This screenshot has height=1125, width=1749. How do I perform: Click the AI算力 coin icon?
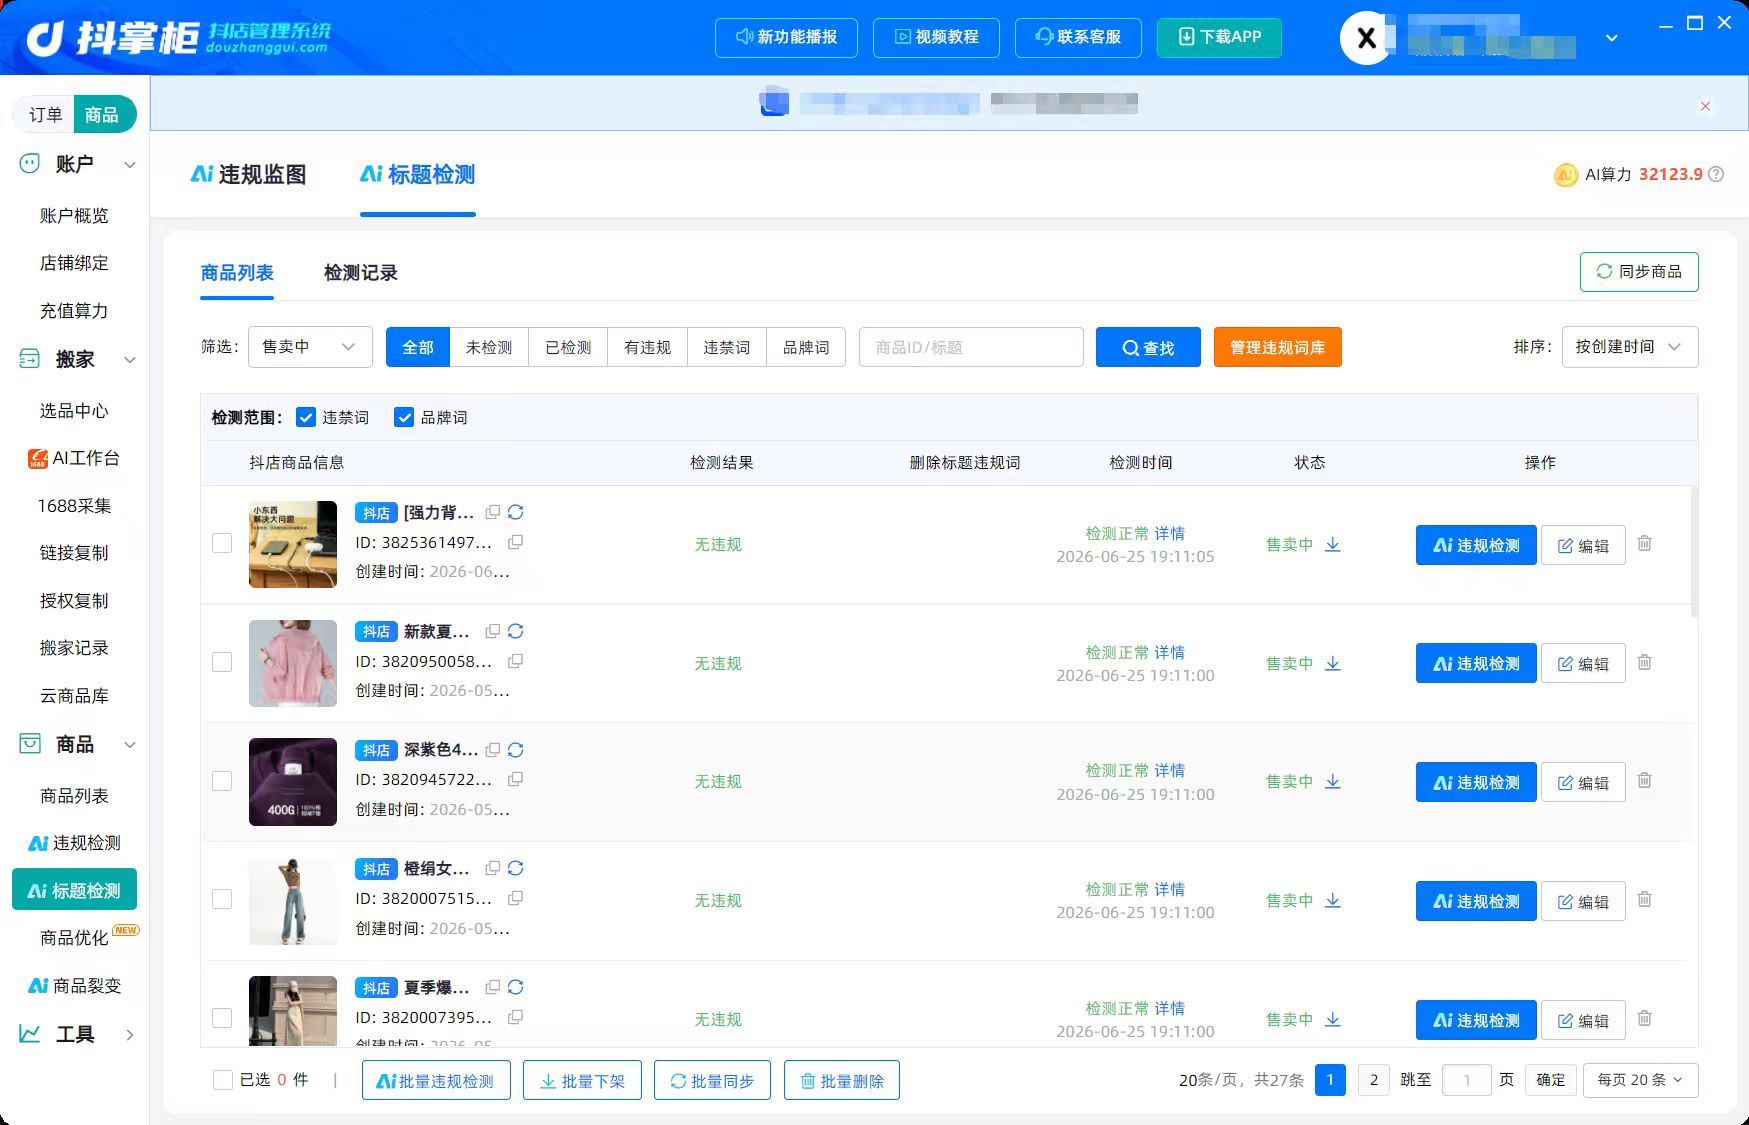[1566, 175]
